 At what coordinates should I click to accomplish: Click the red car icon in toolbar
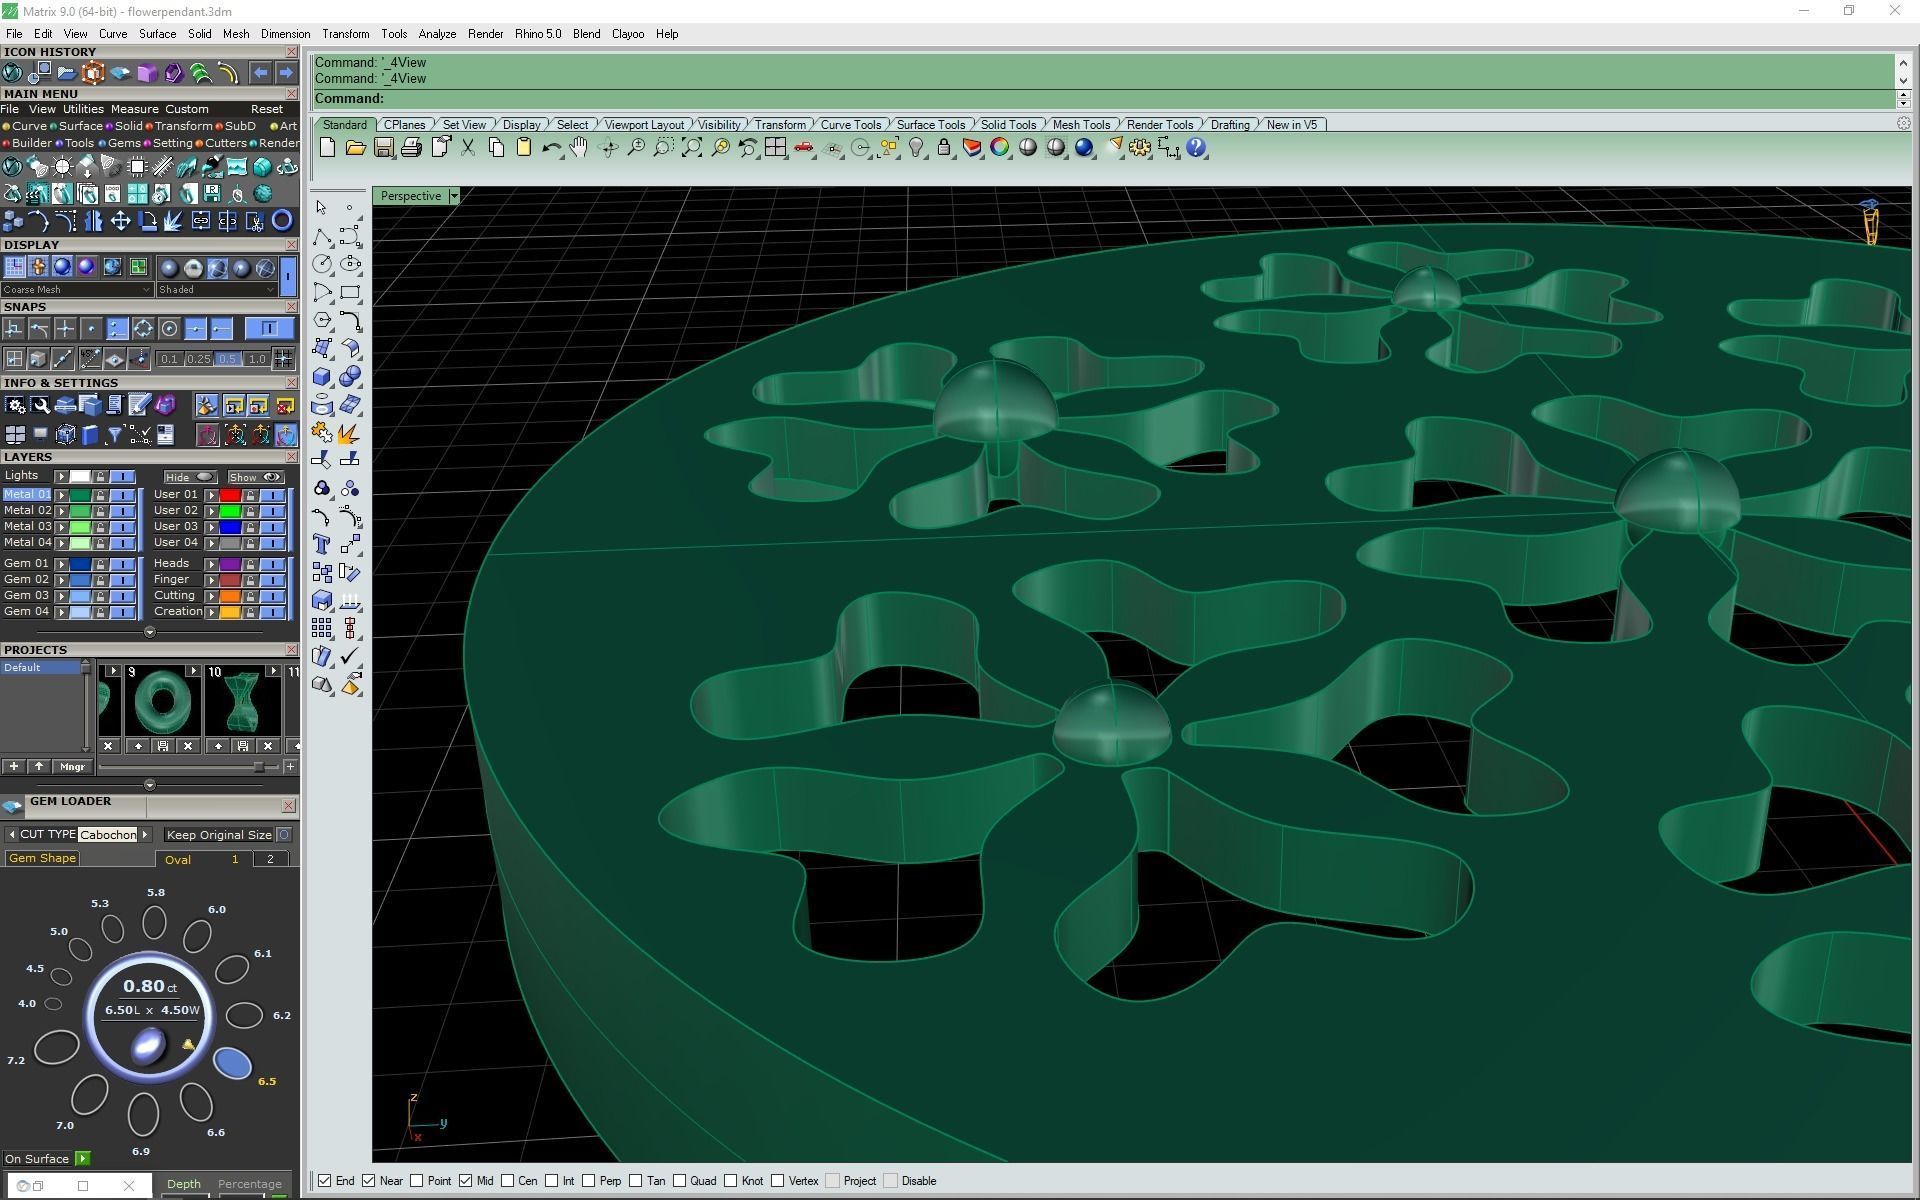click(803, 148)
